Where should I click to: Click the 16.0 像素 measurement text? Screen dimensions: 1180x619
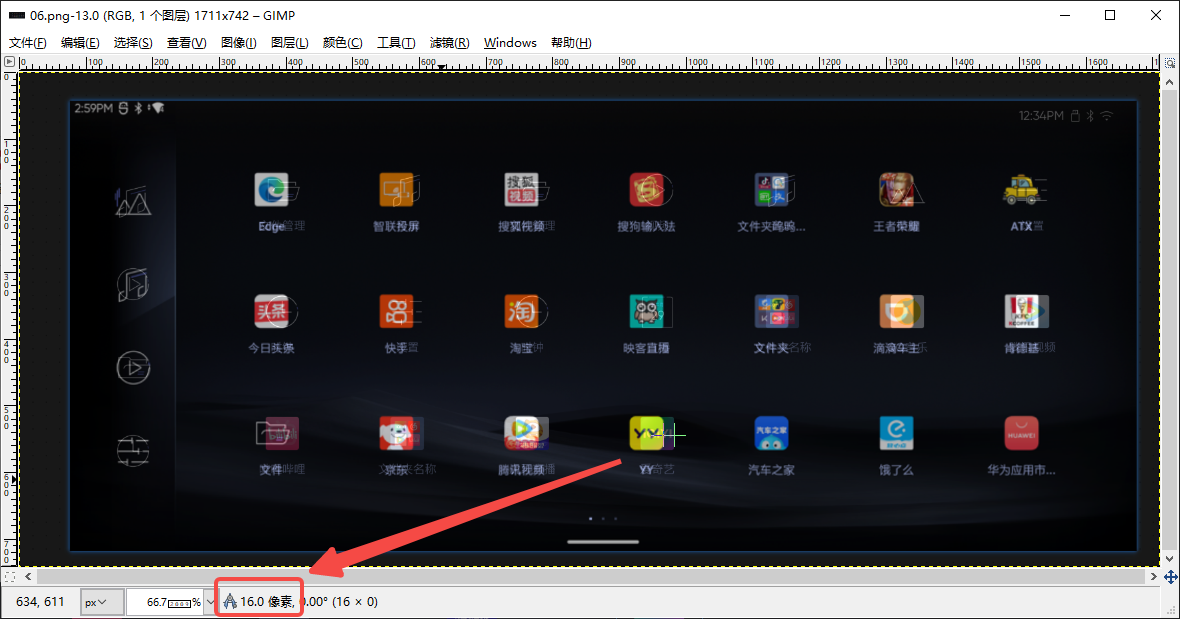click(x=266, y=602)
